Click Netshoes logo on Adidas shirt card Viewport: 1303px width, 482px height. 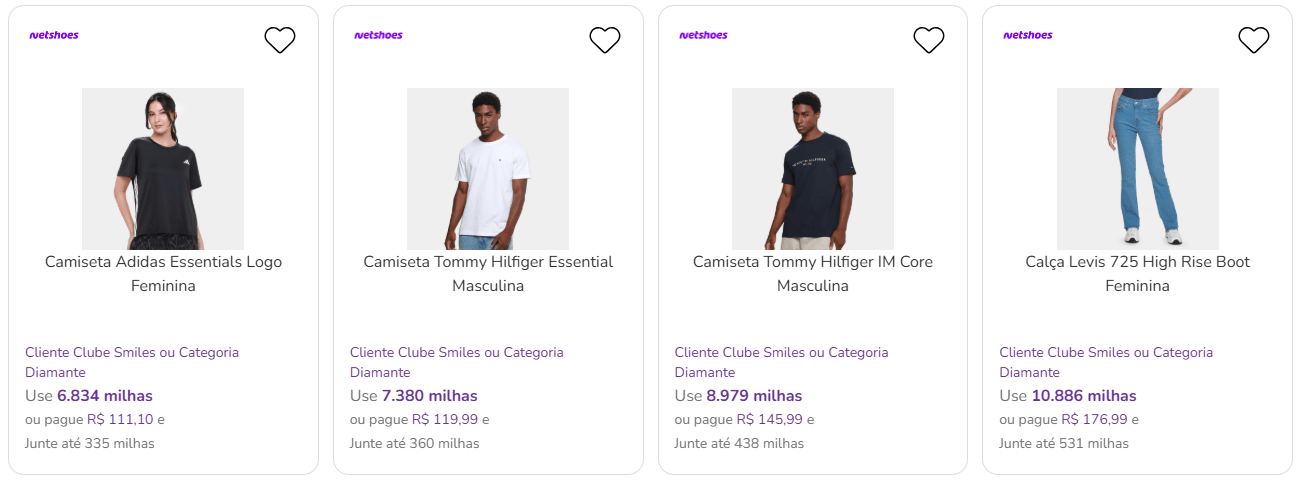tap(54, 35)
